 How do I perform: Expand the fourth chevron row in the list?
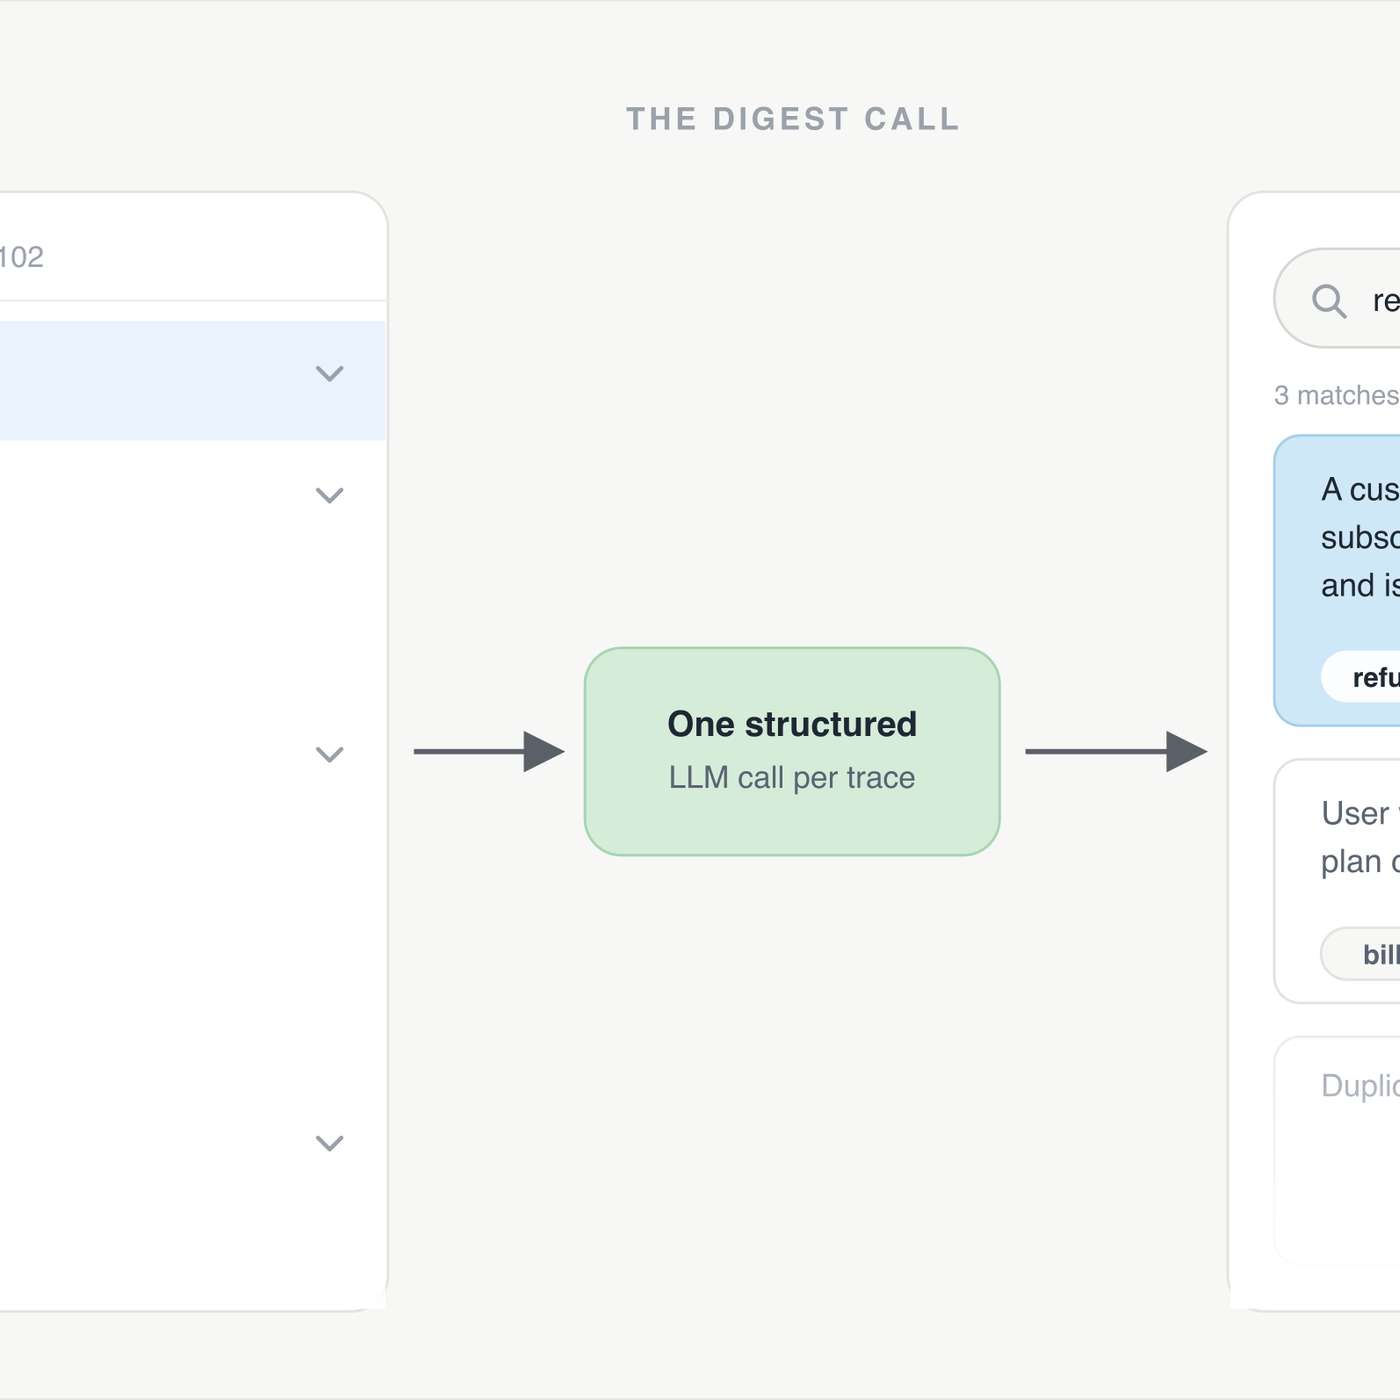pyautogui.click(x=329, y=1143)
